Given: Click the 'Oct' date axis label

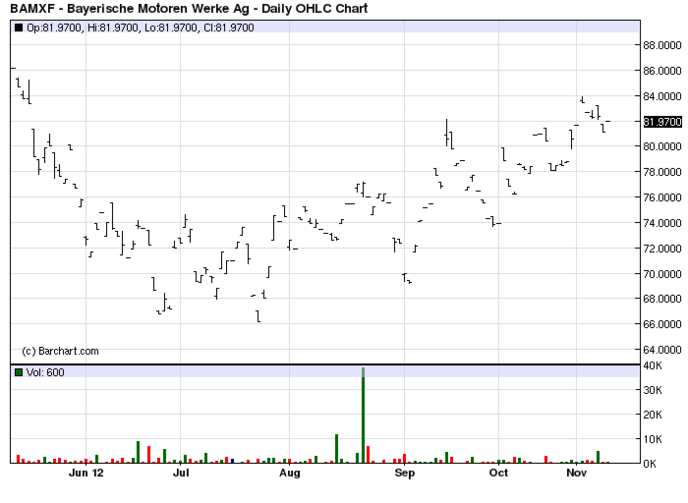Looking at the screenshot, I should tap(499, 473).
